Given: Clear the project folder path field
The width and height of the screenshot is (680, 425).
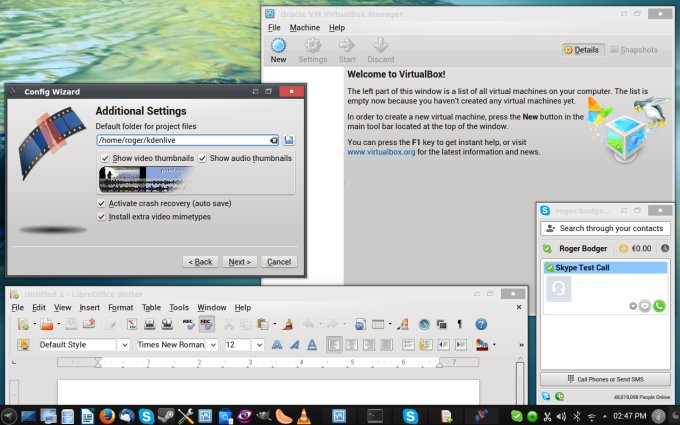Looking at the screenshot, I should click(274, 140).
